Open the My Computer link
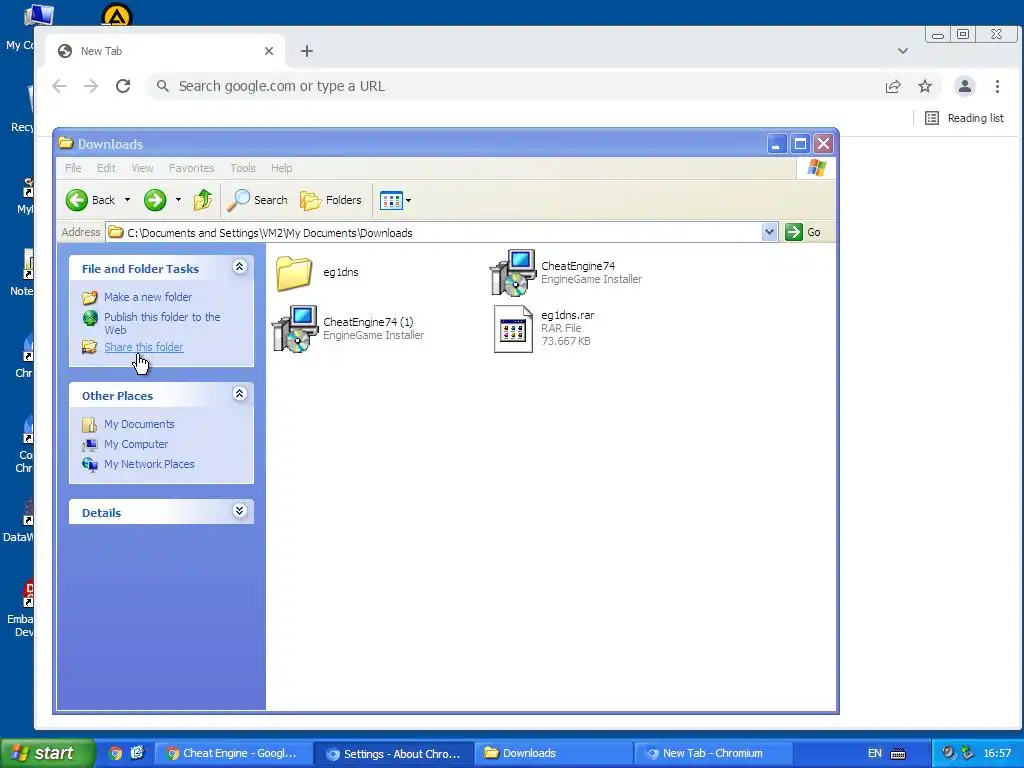1024x768 pixels. (136, 445)
